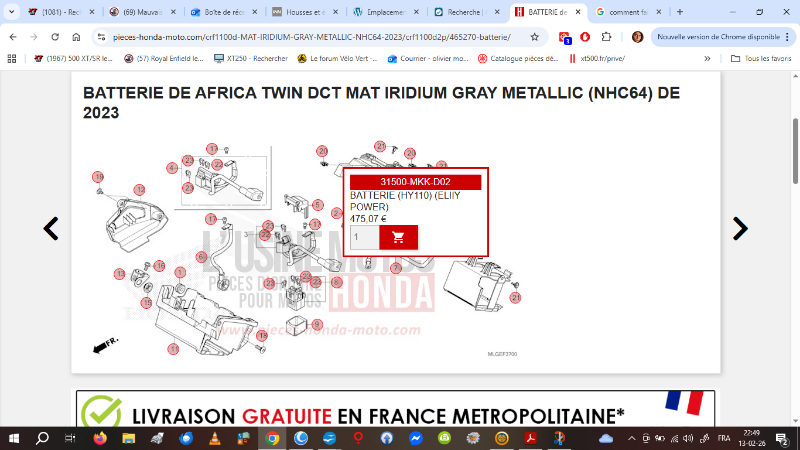Switch to the Recherche tab
The width and height of the screenshot is (800, 450).
pyautogui.click(x=467, y=12)
